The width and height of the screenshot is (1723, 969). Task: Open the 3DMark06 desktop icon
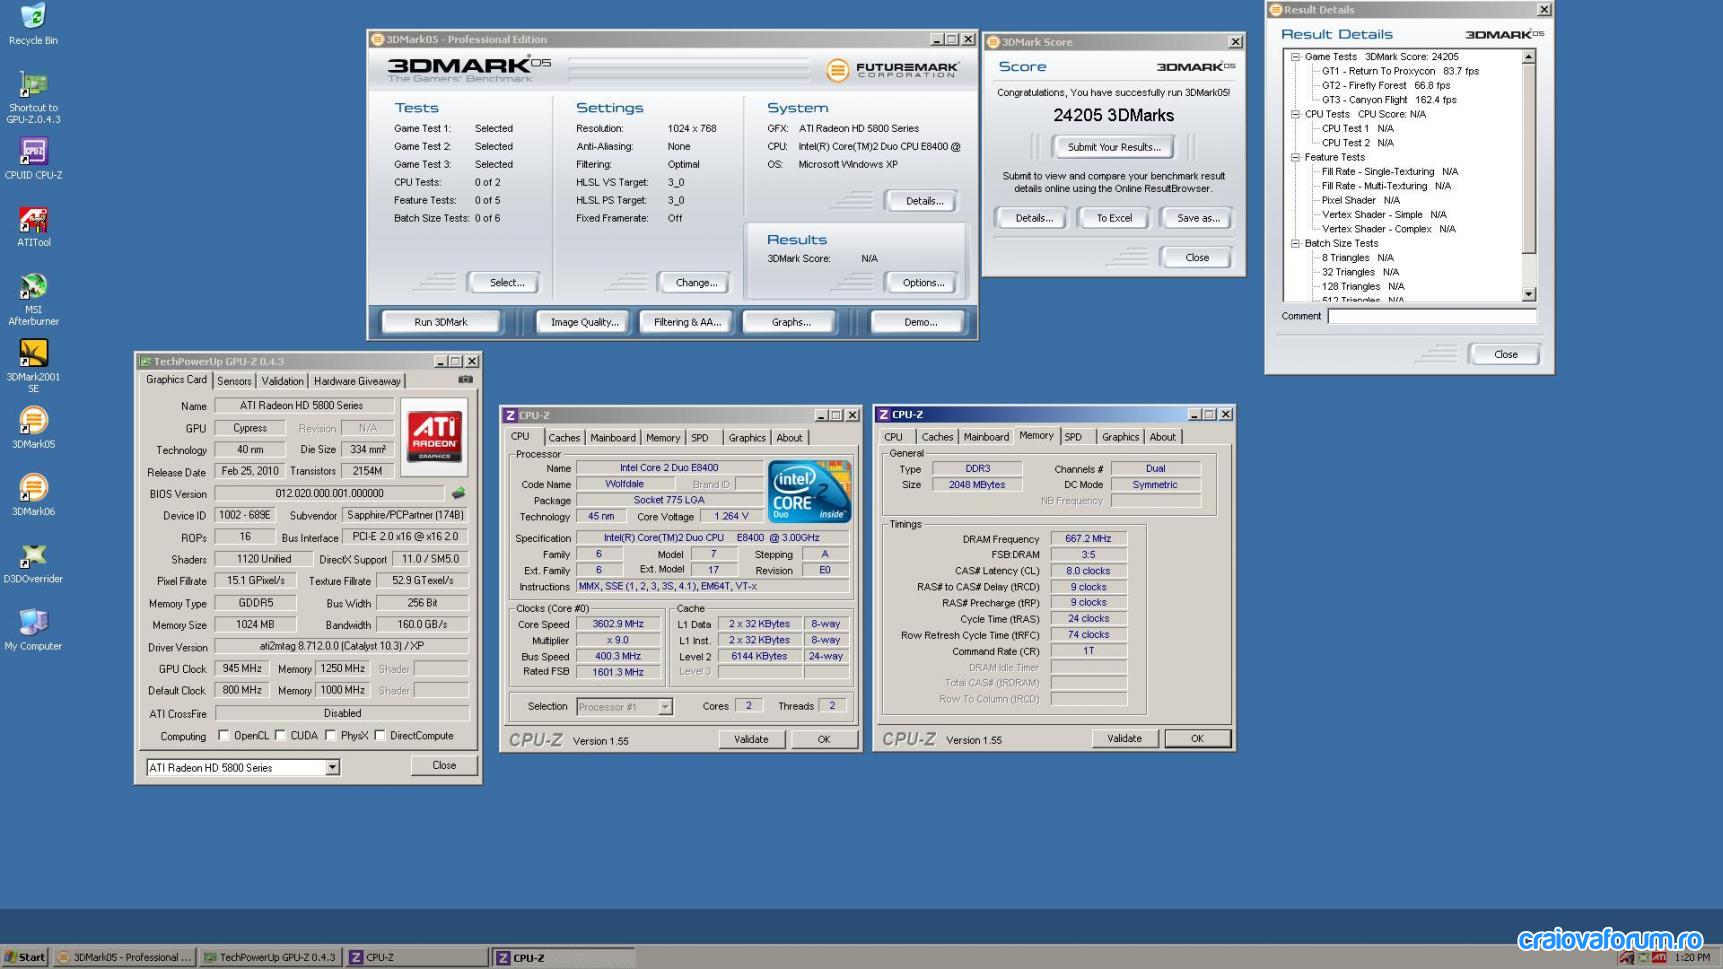click(33, 495)
